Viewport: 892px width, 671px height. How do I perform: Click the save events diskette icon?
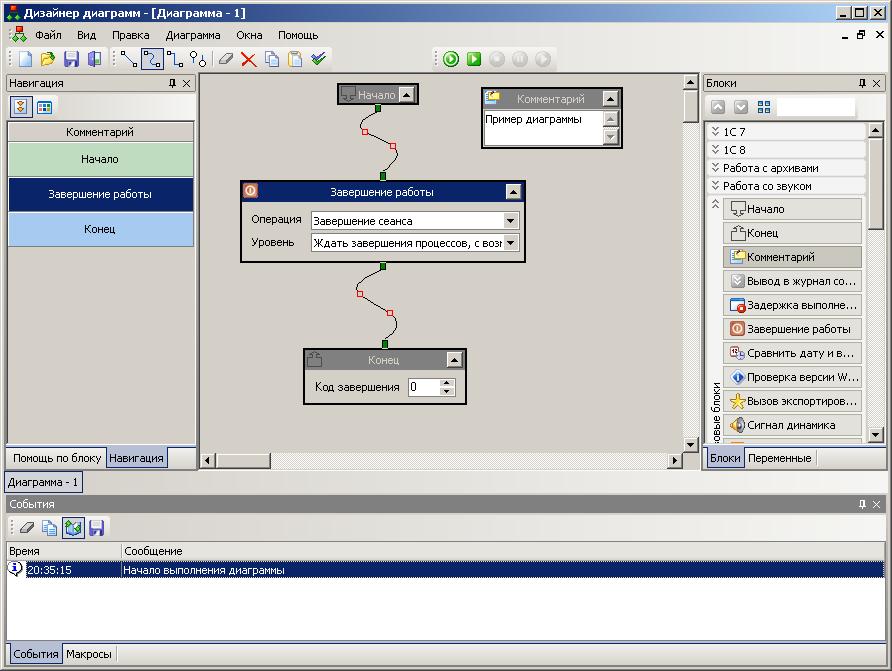pos(97,528)
